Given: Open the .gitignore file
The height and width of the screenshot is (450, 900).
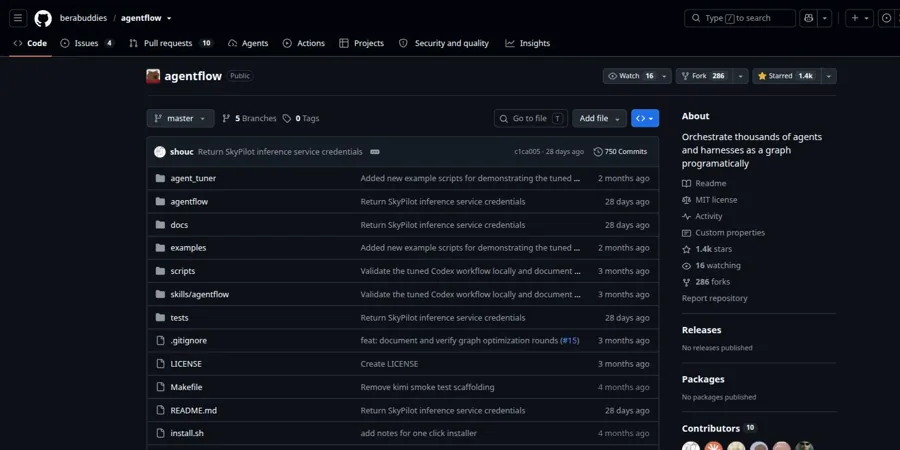Looking at the screenshot, I should coord(188,340).
